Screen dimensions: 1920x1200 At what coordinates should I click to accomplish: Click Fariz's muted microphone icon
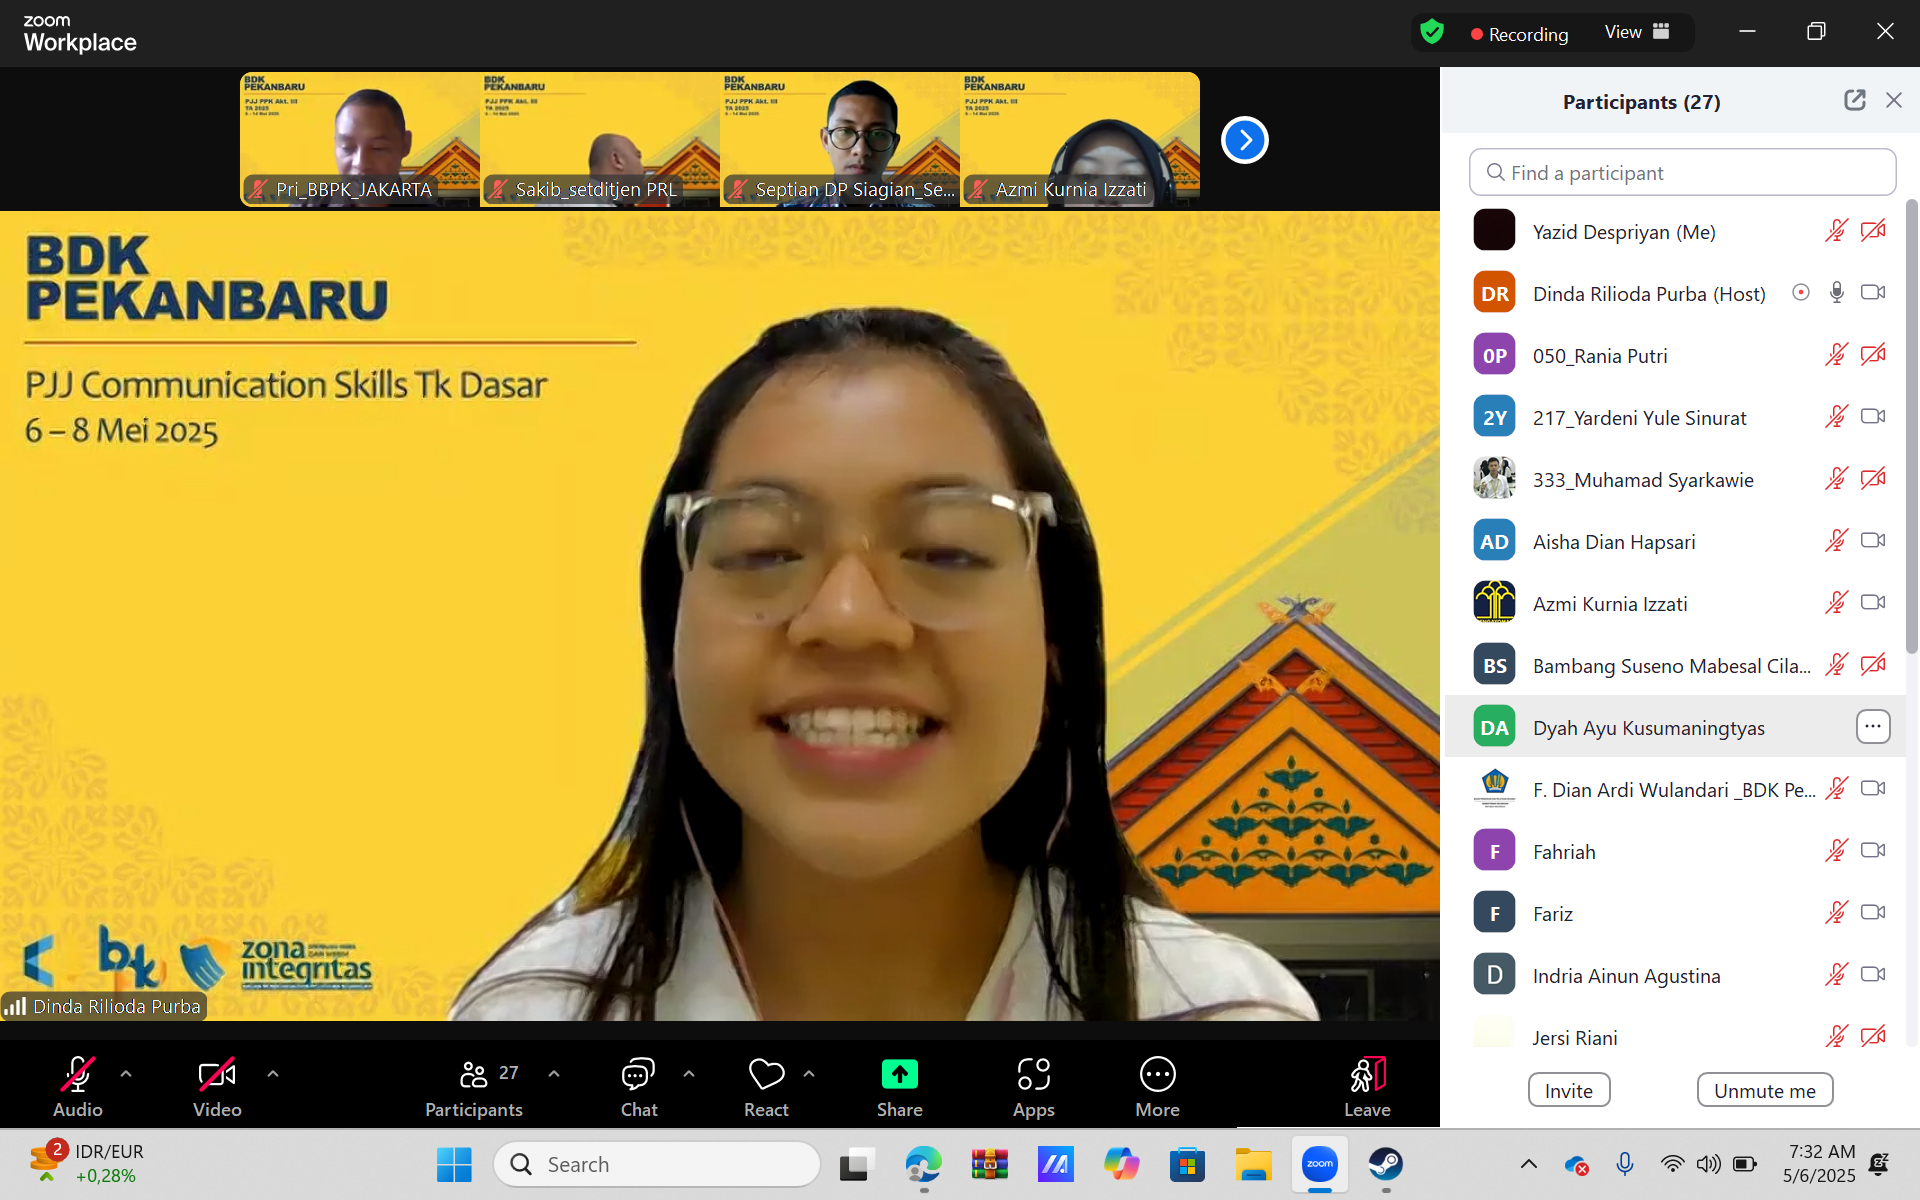click(1836, 913)
